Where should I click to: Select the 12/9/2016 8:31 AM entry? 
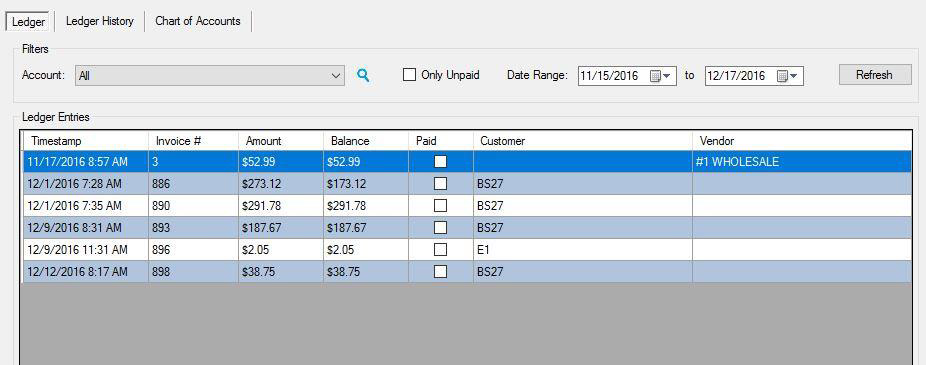[x=467, y=227]
